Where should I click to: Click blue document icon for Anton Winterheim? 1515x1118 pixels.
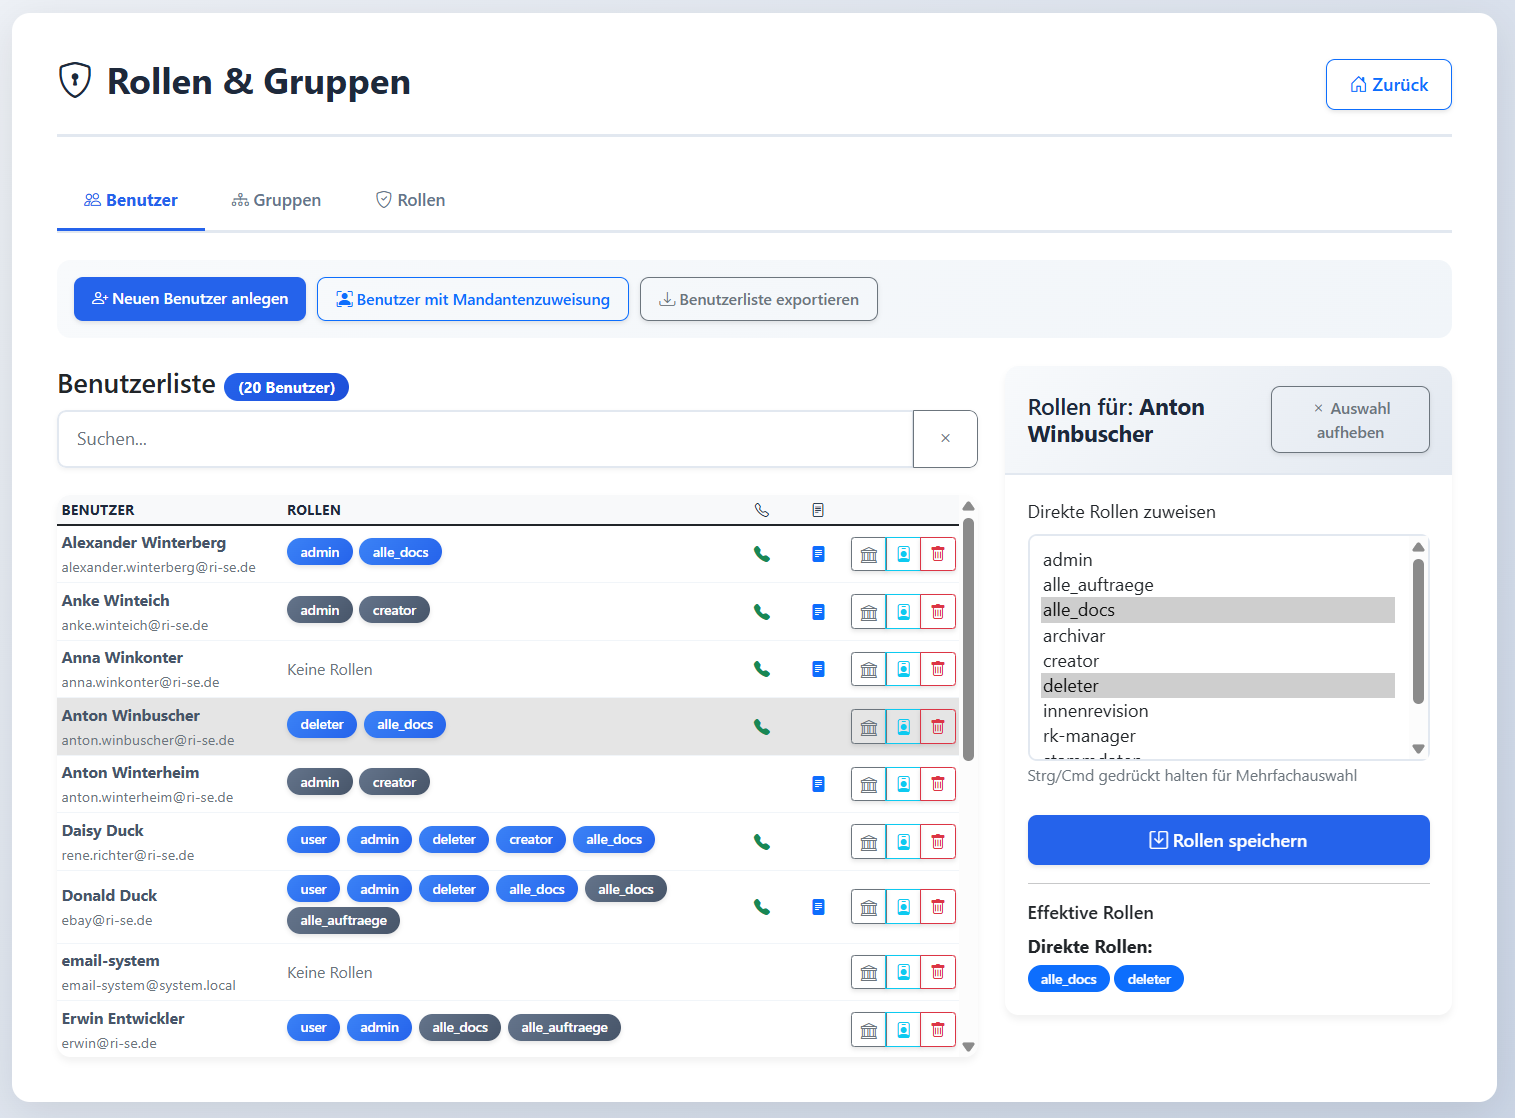(818, 784)
